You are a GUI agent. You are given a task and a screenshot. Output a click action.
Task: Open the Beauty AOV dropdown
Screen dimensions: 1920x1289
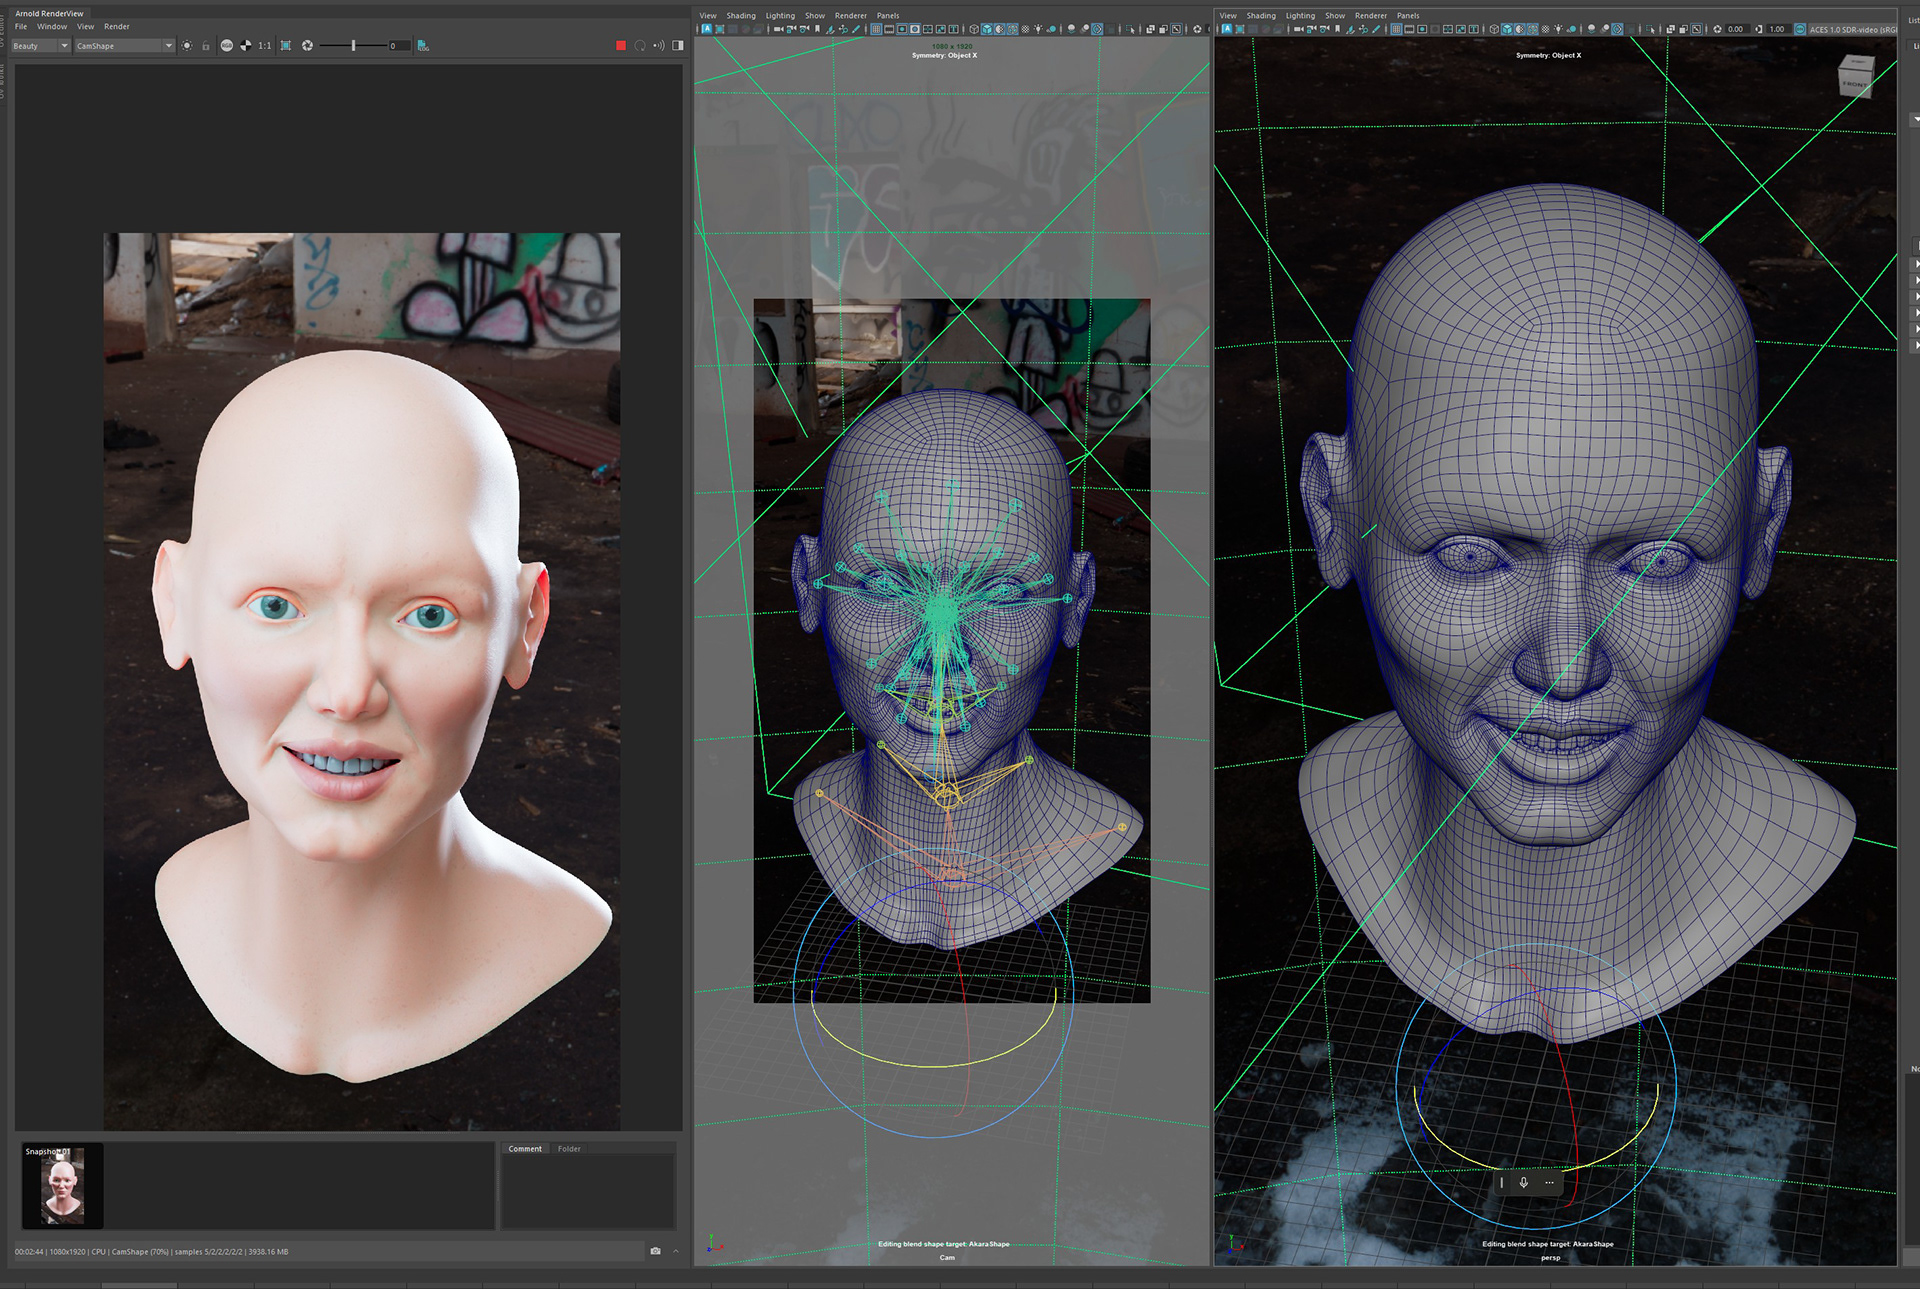point(41,46)
